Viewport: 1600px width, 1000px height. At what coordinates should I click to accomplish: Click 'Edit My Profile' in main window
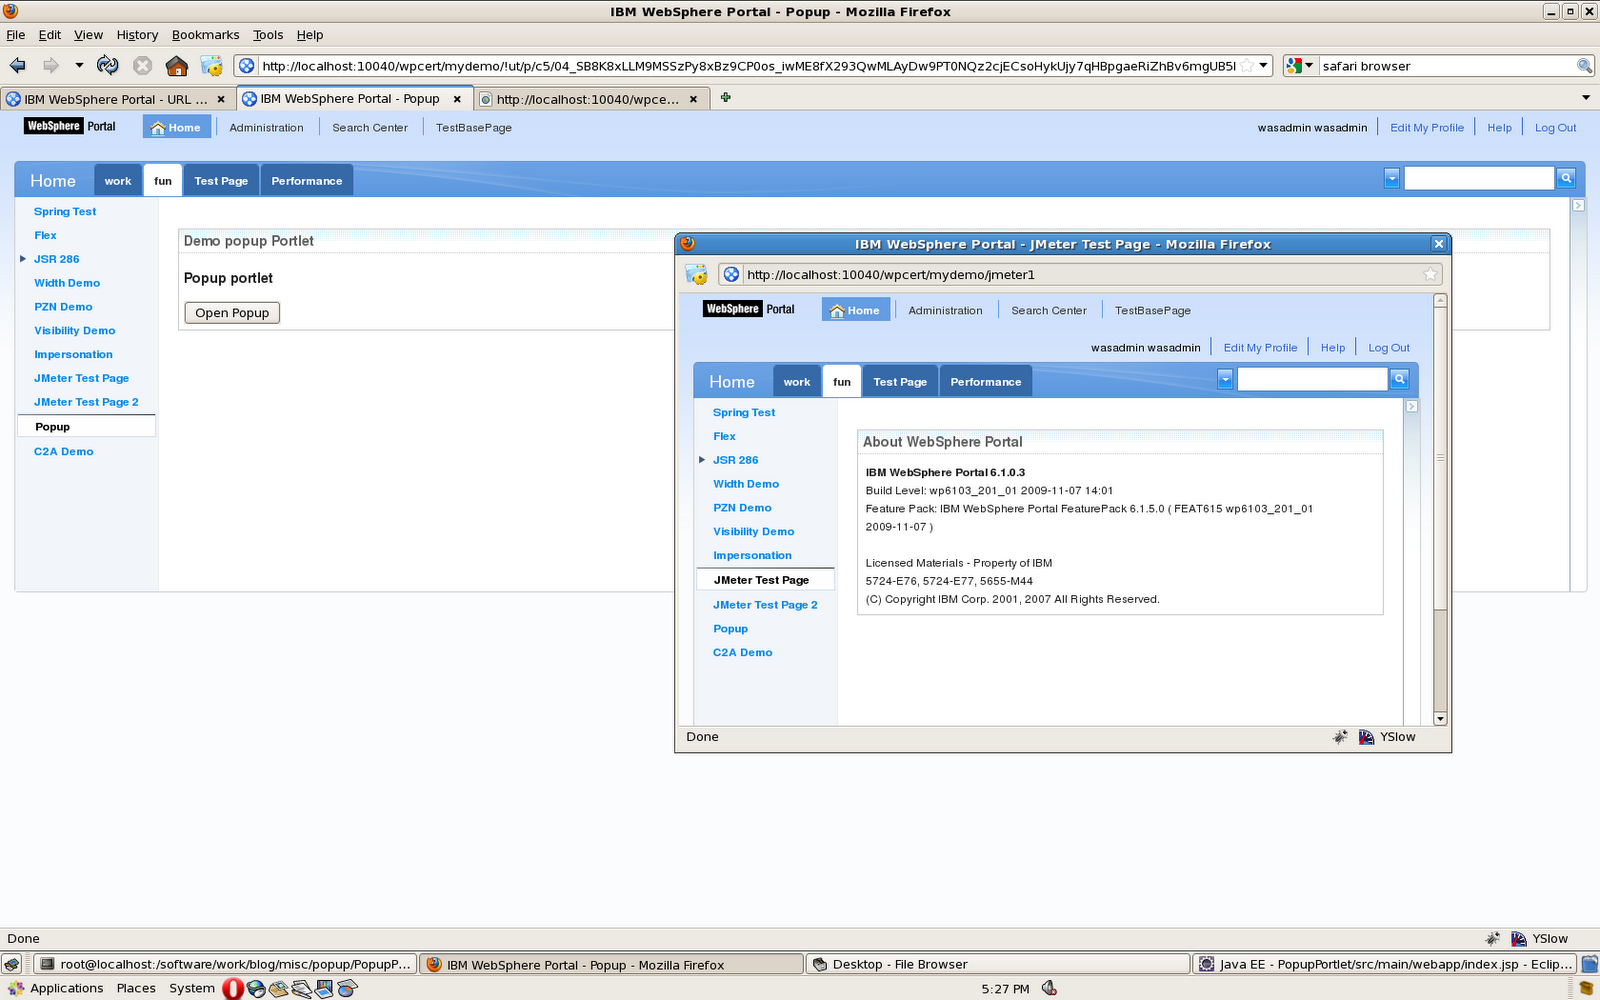click(1427, 128)
